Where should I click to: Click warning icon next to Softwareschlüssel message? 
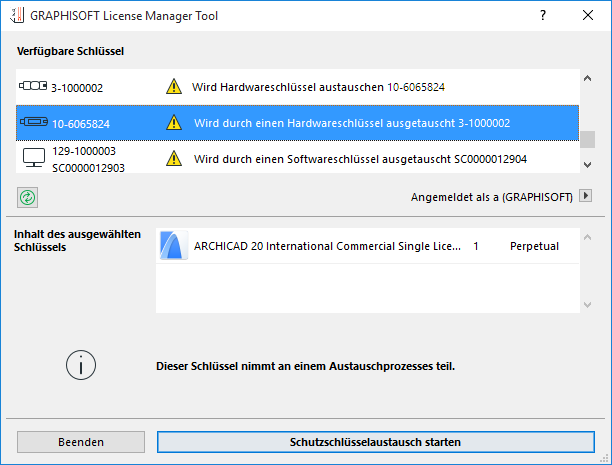pyautogui.click(x=173, y=158)
